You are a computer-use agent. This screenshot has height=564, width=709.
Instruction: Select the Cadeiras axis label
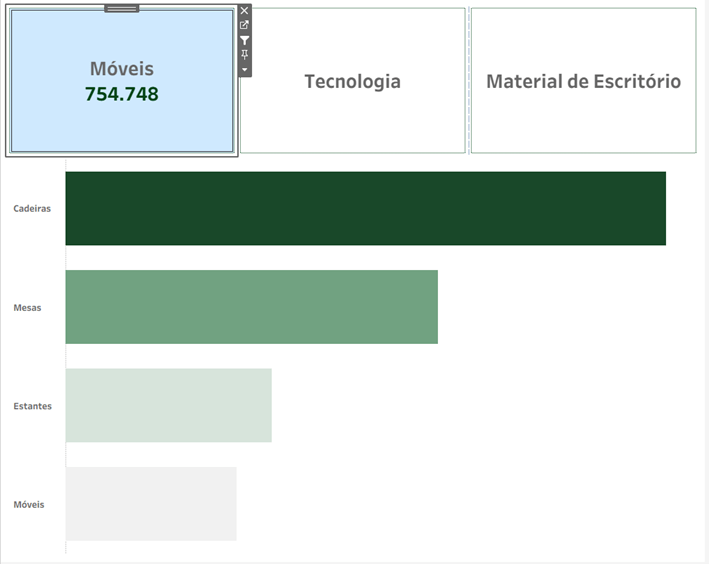coord(32,209)
